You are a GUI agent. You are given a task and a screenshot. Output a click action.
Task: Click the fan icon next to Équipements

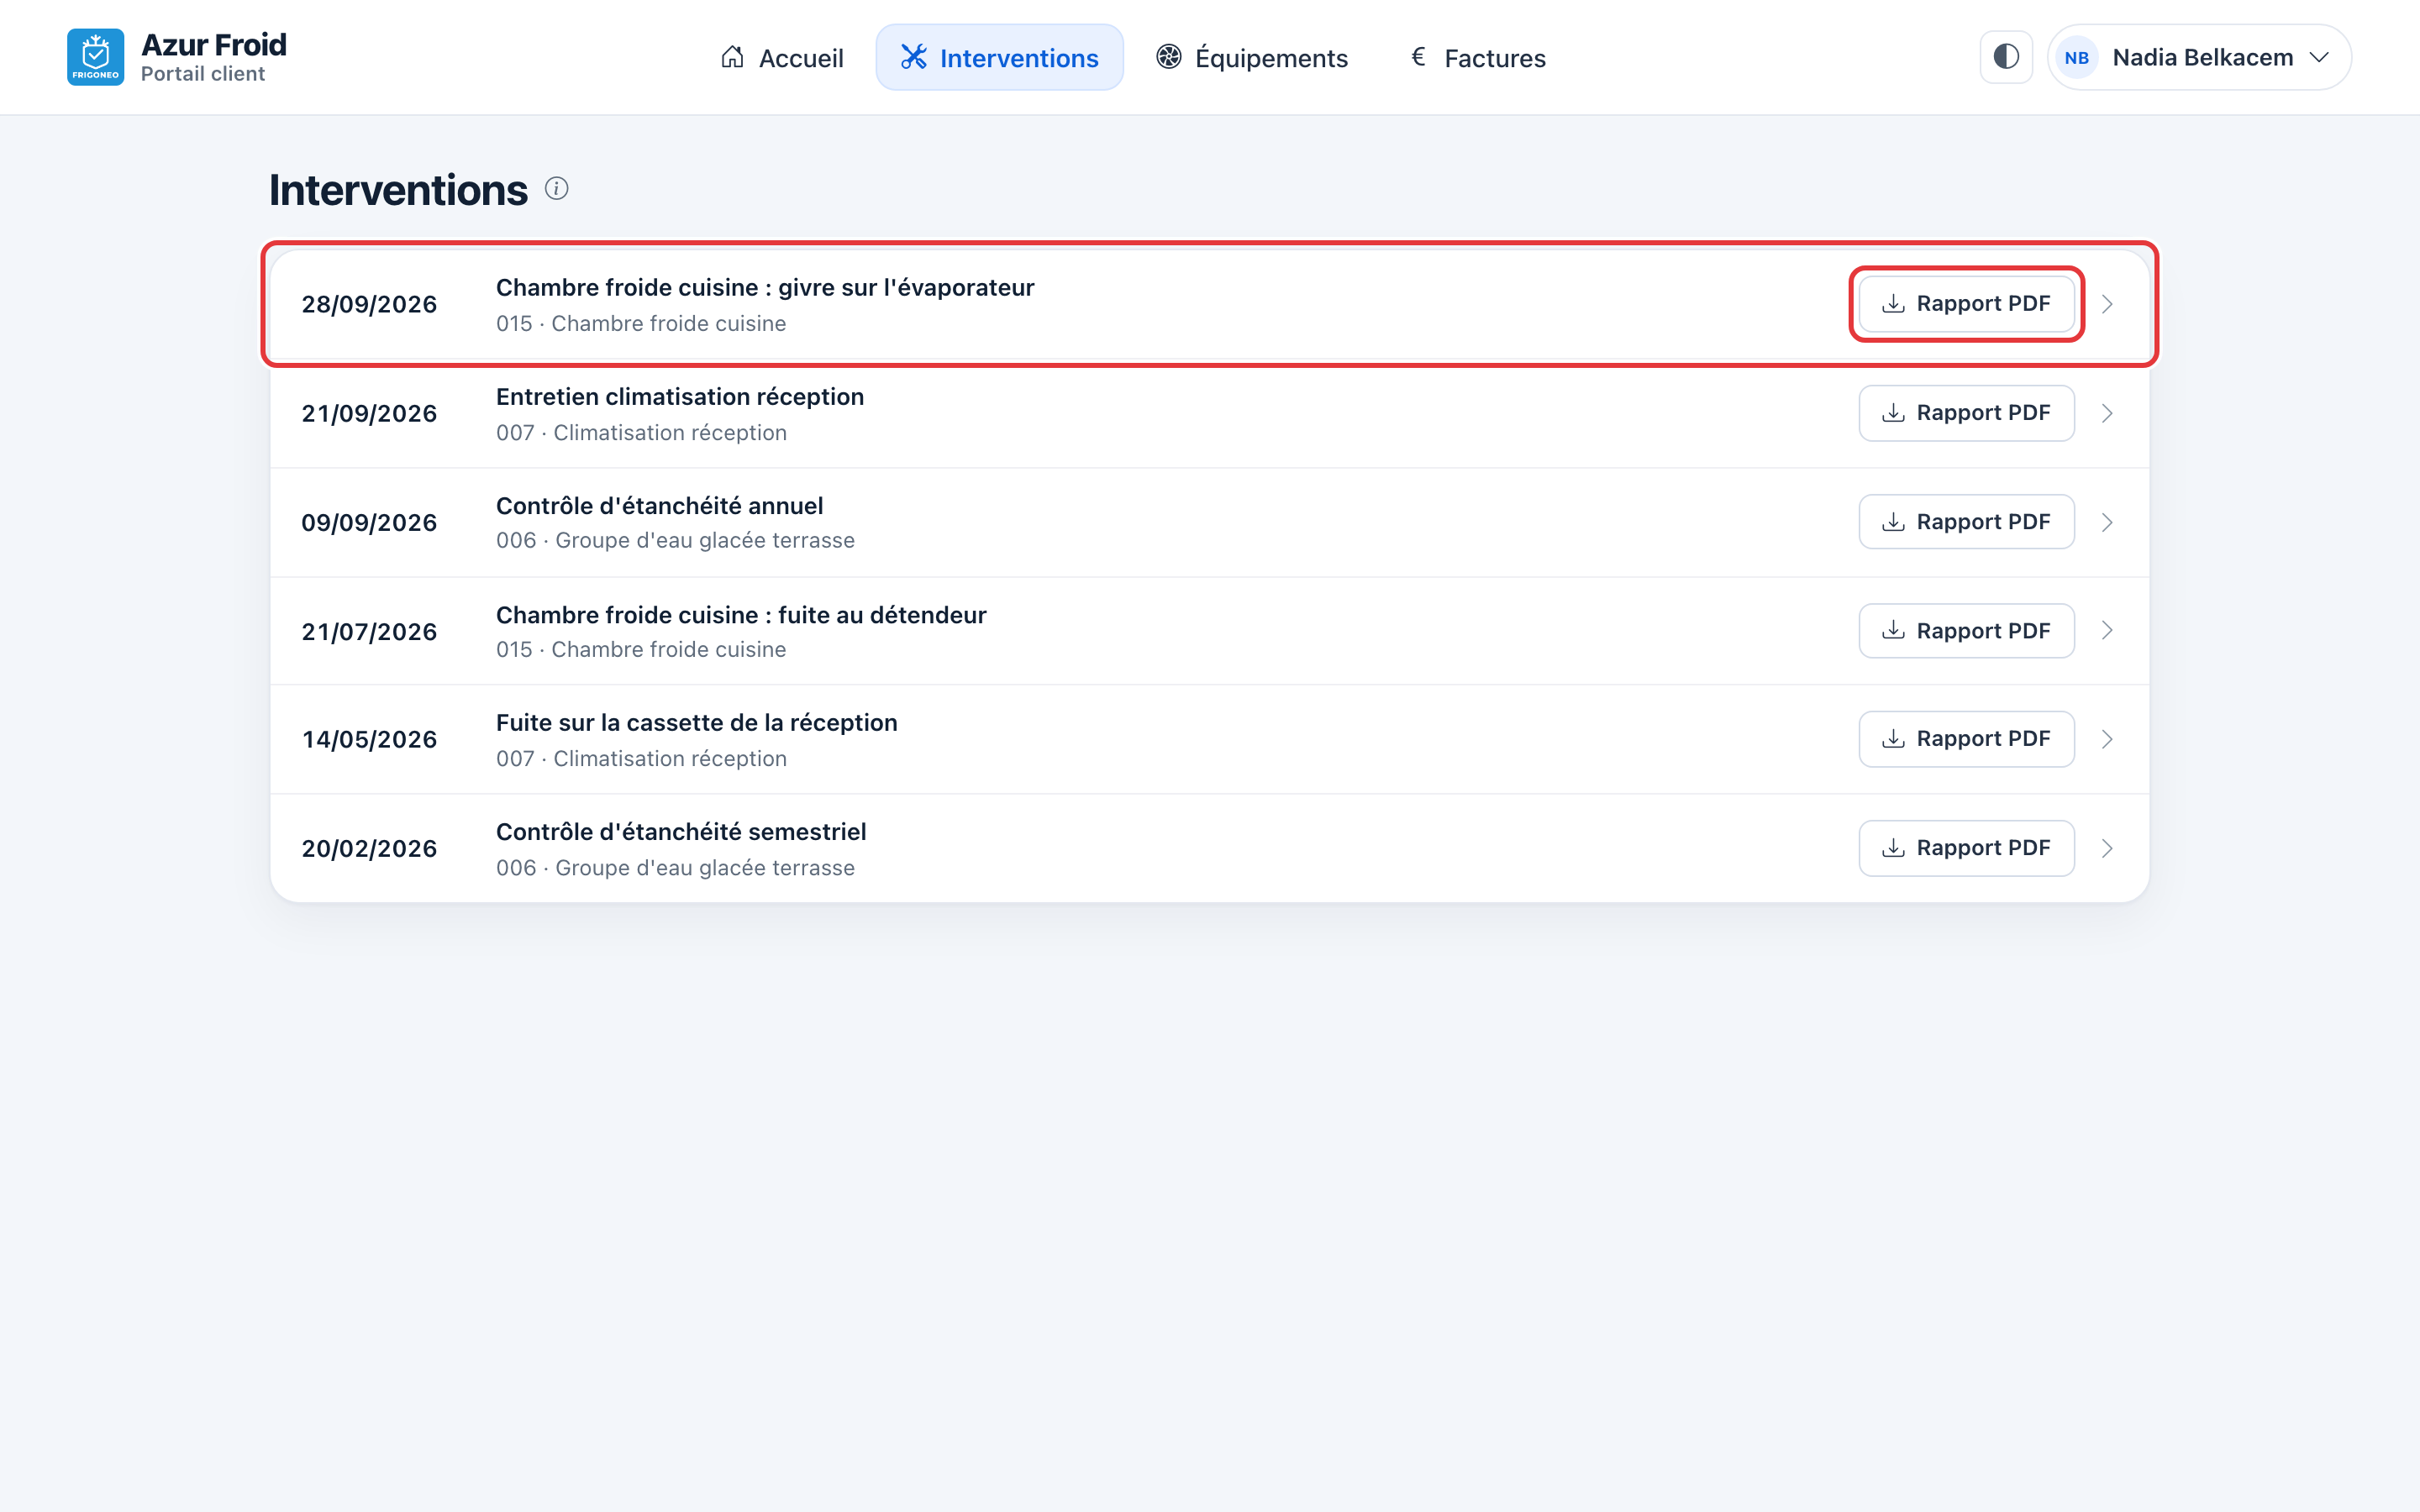coord(1169,57)
